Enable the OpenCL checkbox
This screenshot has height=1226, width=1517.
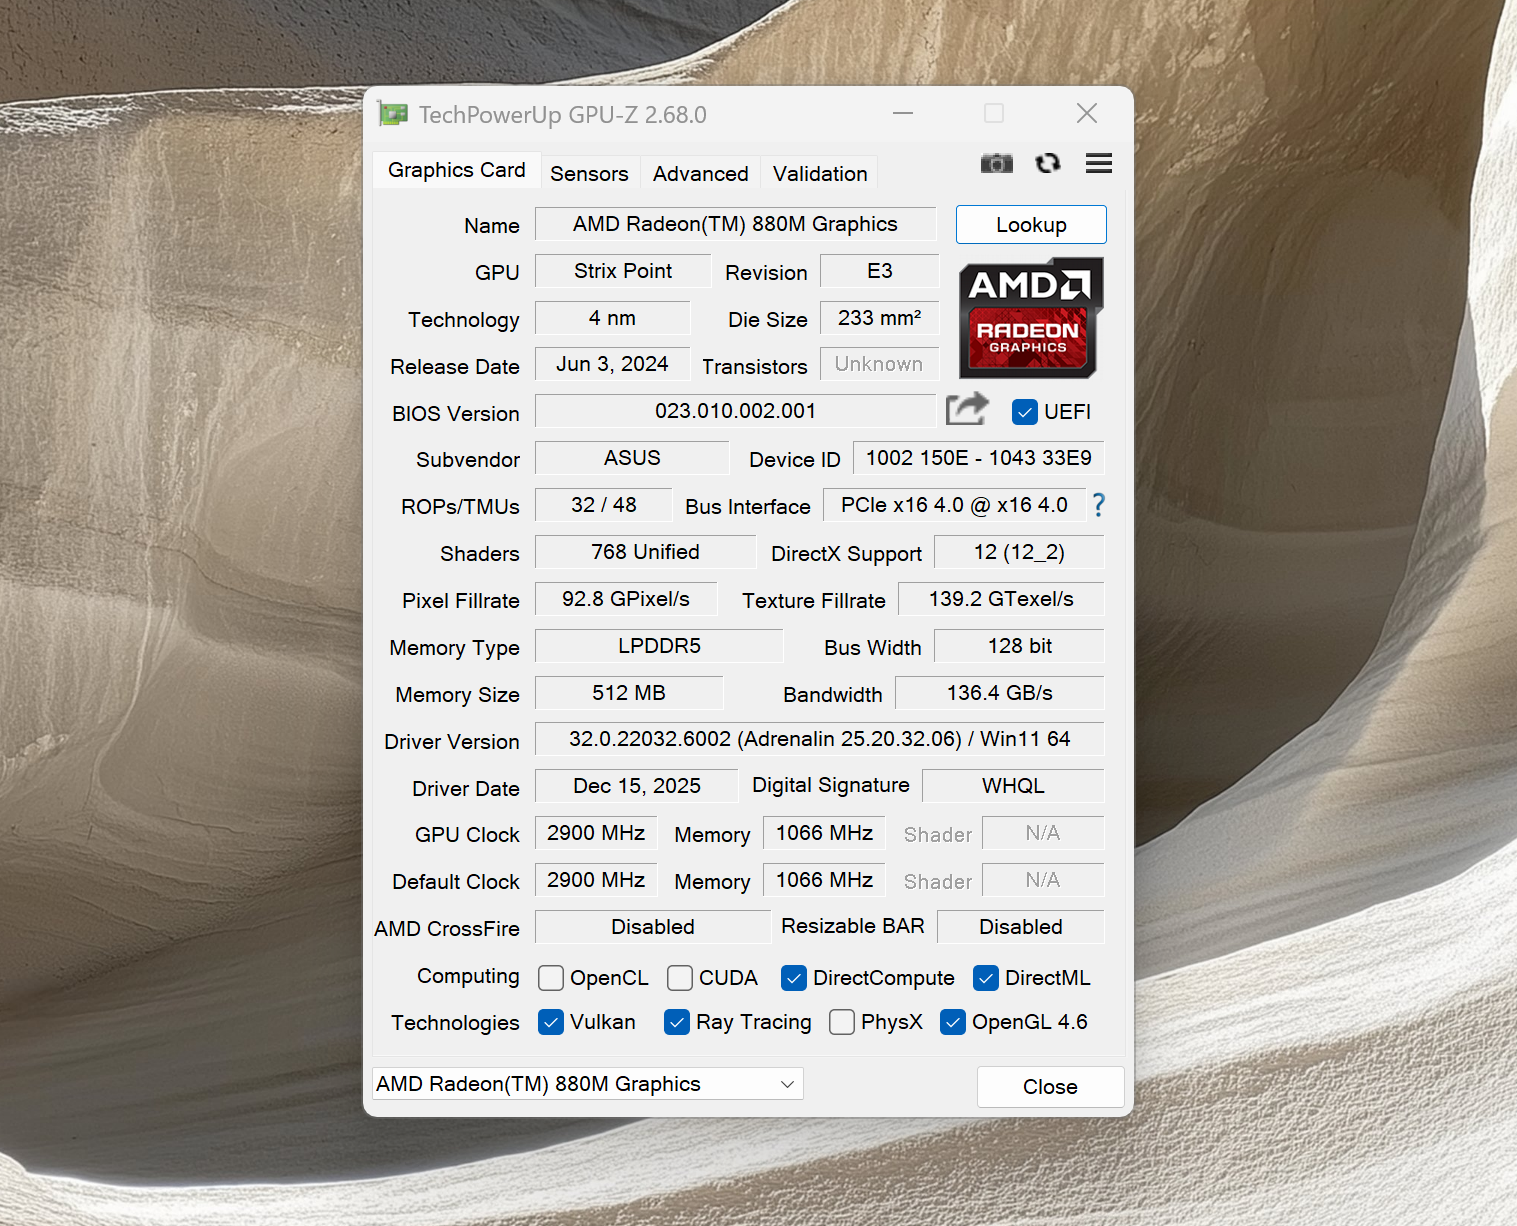pyautogui.click(x=551, y=978)
